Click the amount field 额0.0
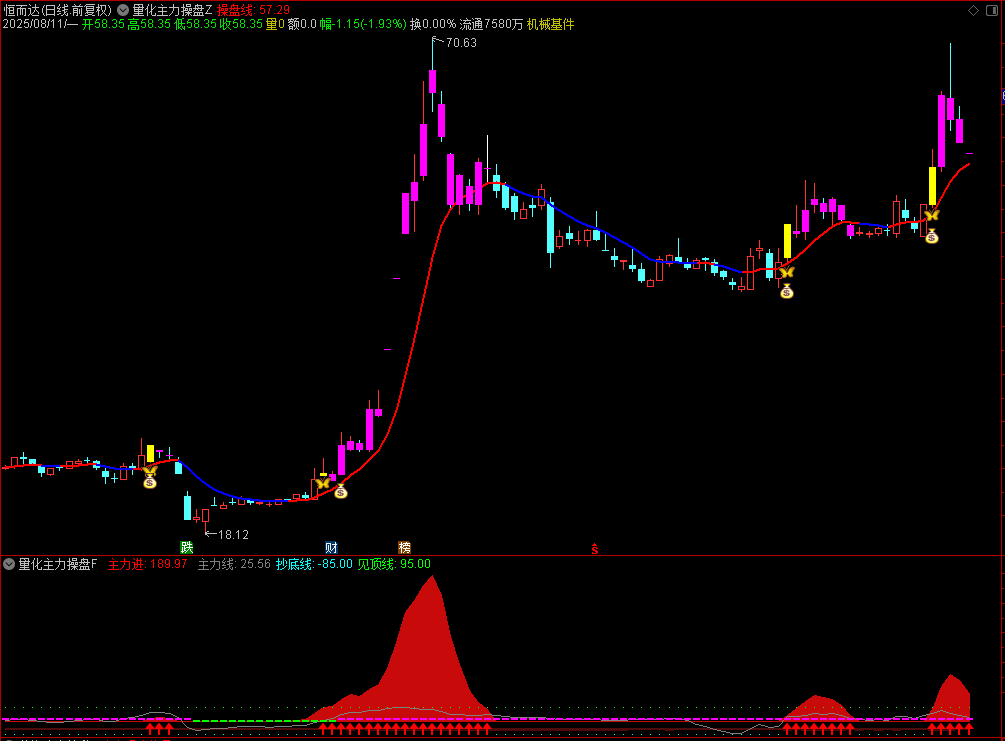 click(302, 24)
